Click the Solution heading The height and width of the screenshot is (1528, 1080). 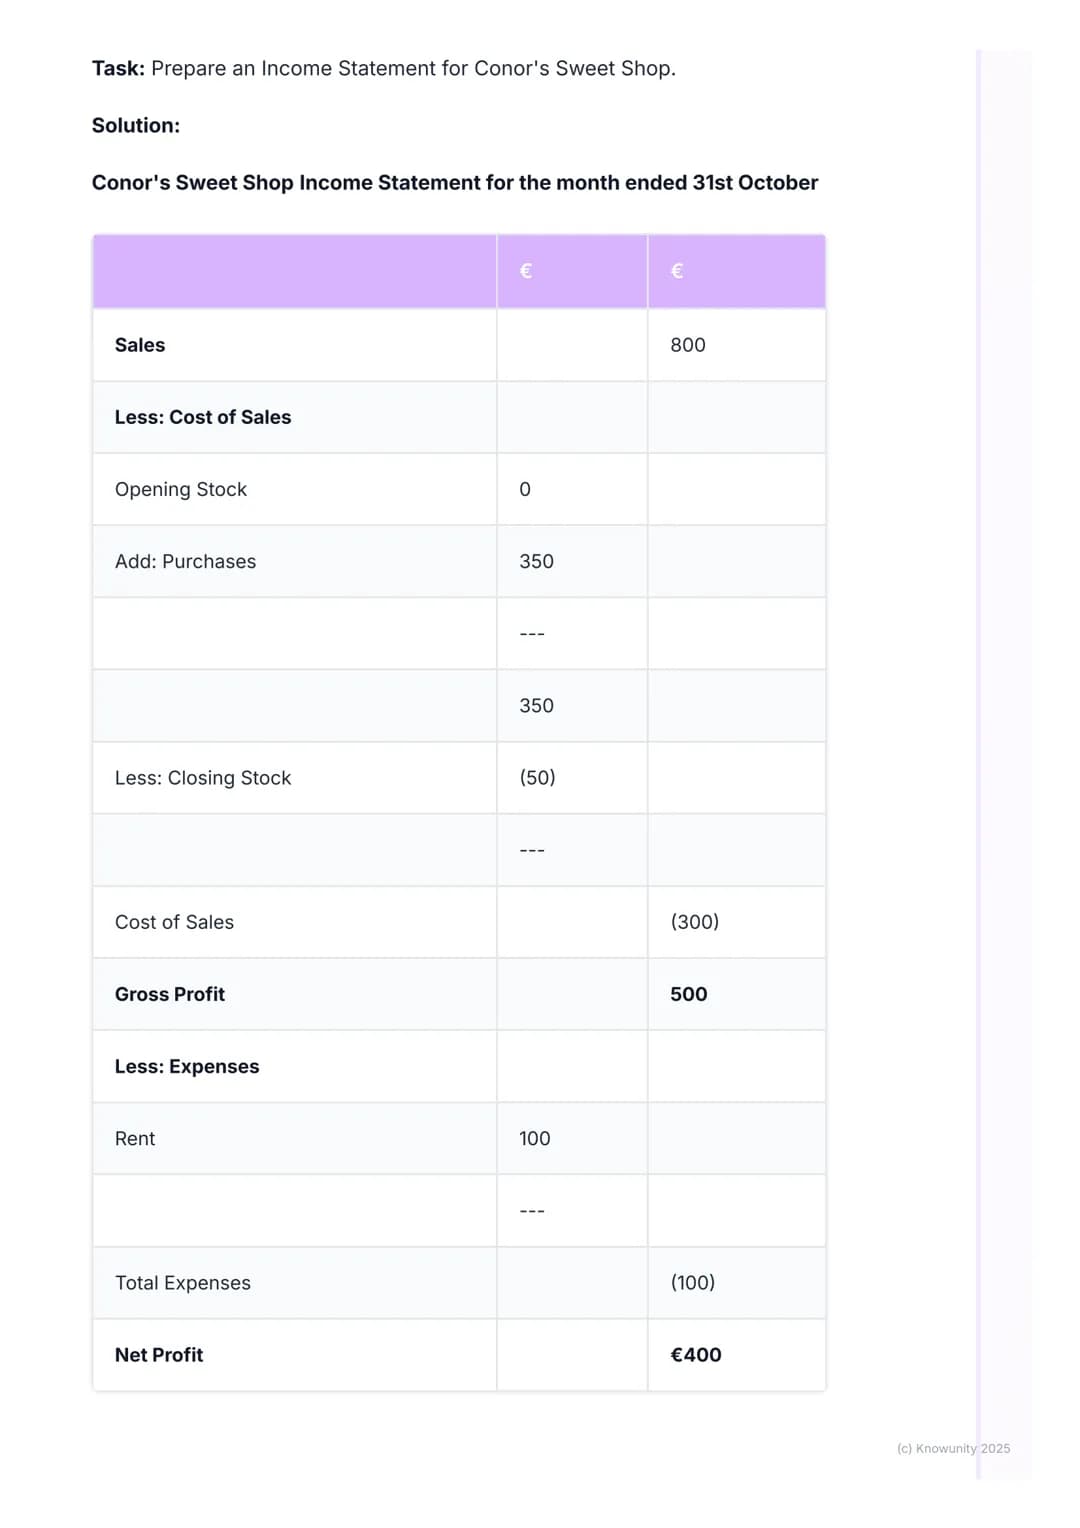click(136, 125)
